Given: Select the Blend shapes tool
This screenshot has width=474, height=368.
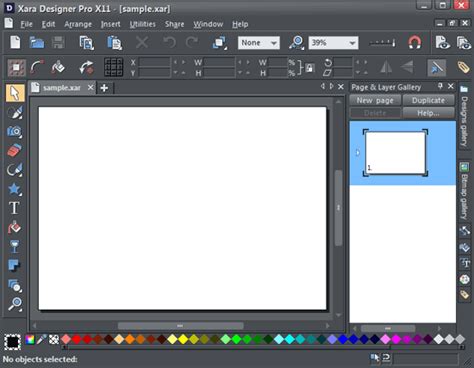Looking at the screenshot, I should [15, 285].
